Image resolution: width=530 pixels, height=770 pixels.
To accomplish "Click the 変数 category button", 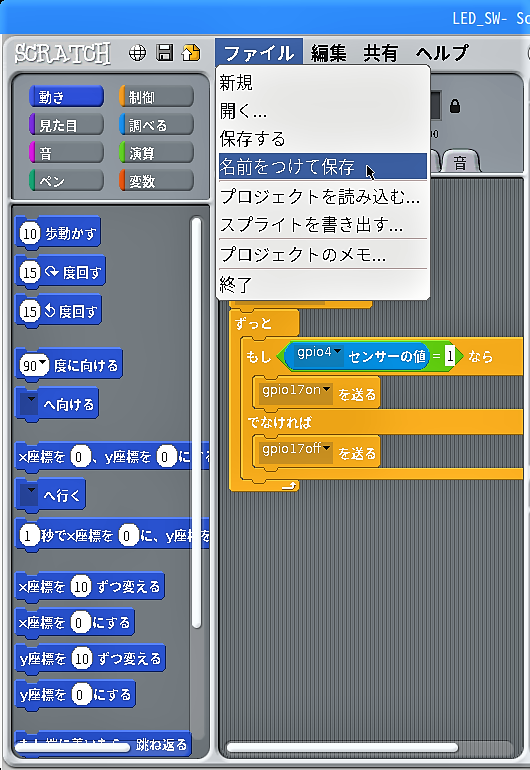I will pyautogui.click(x=156, y=181).
